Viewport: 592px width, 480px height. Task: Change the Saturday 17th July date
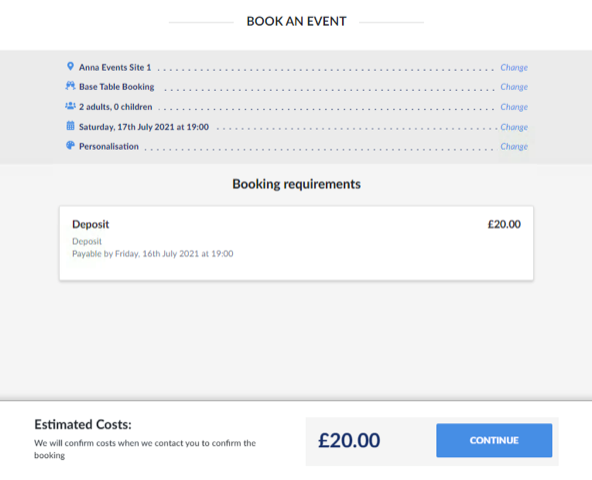(514, 127)
